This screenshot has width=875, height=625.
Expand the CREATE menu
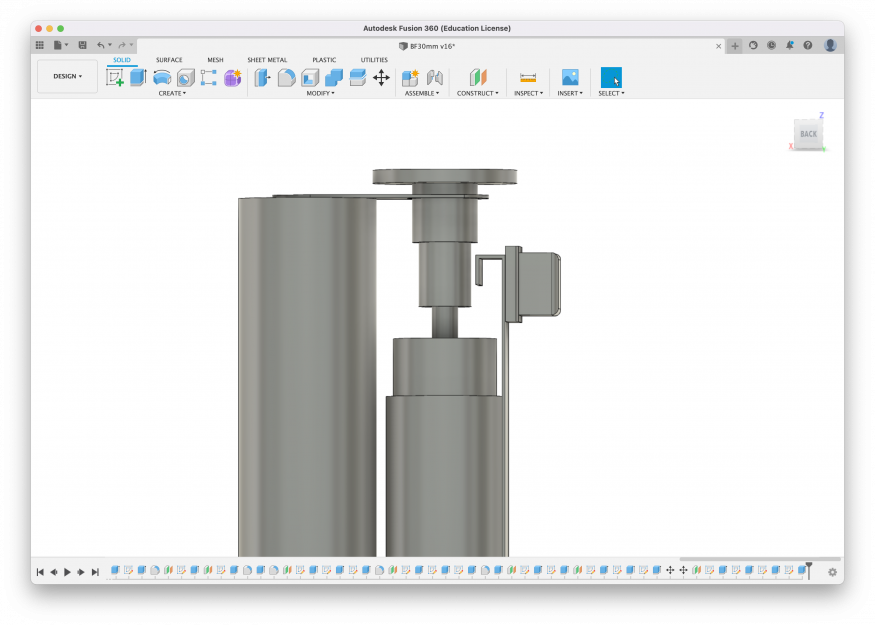[x=172, y=93]
